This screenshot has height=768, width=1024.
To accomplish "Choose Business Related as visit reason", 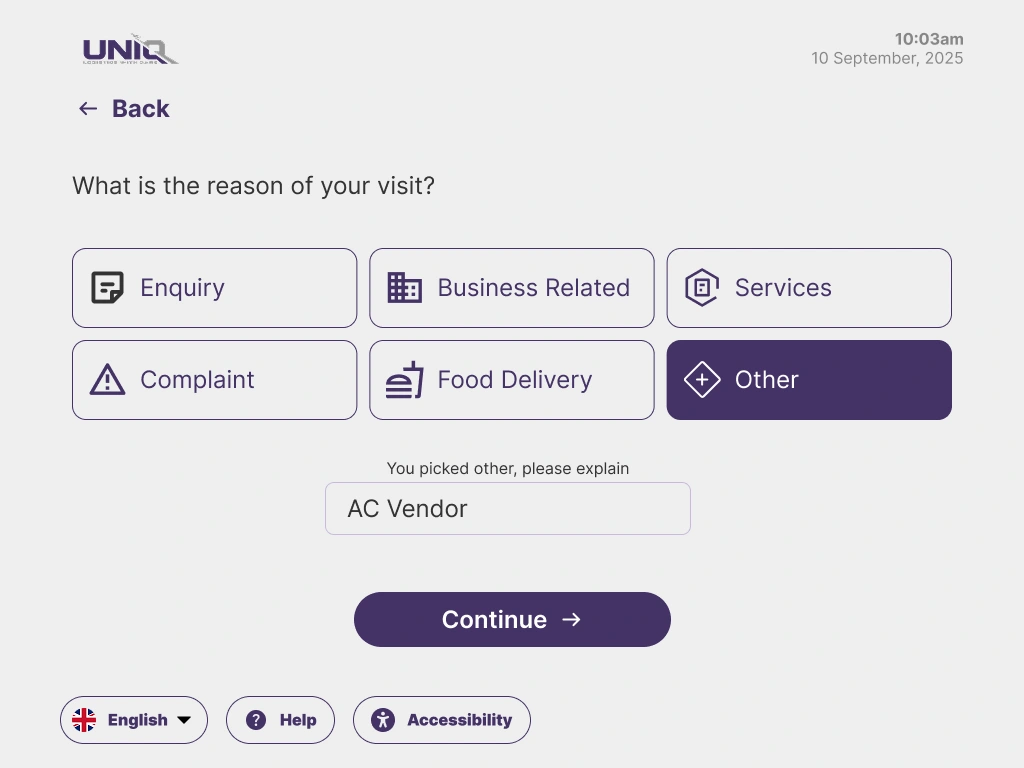I will point(511,288).
